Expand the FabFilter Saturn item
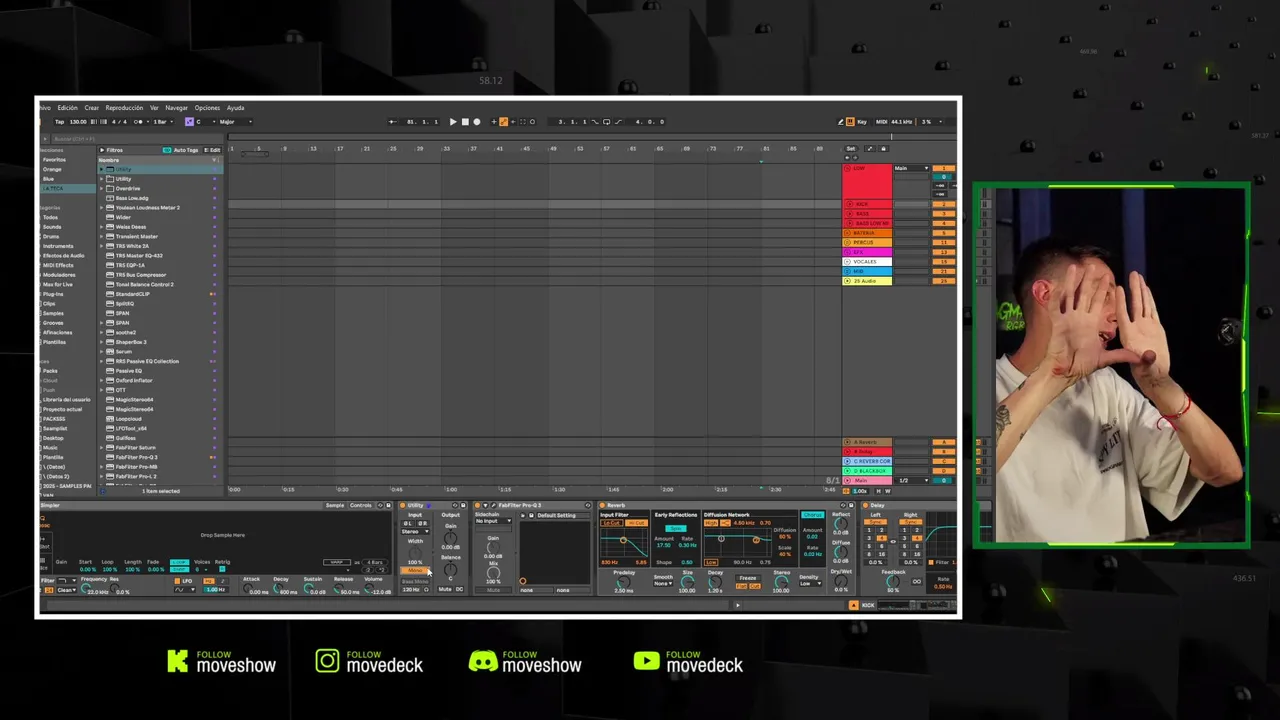Screen dimensions: 1280x720 (102, 448)
